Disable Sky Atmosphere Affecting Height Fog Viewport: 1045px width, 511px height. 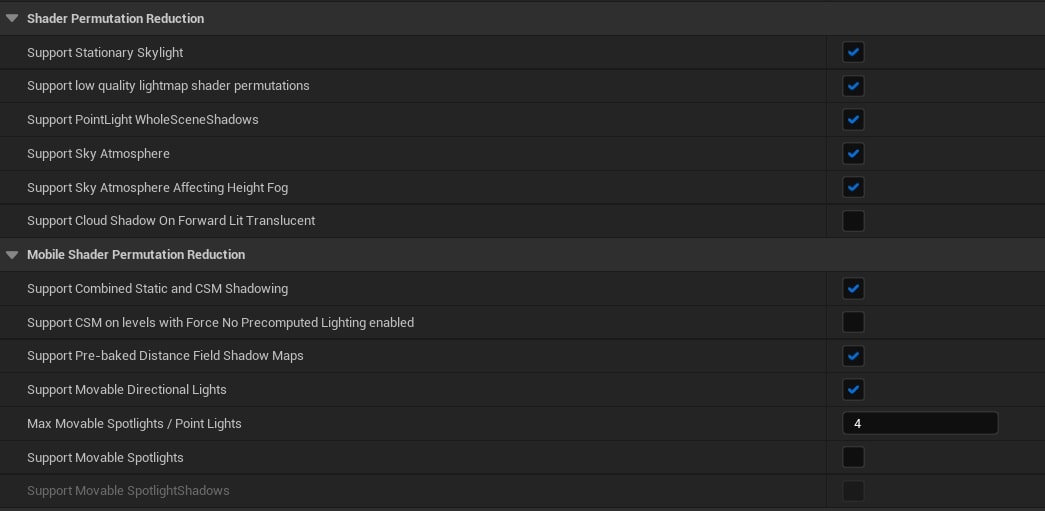pyautogui.click(x=853, y=187)
